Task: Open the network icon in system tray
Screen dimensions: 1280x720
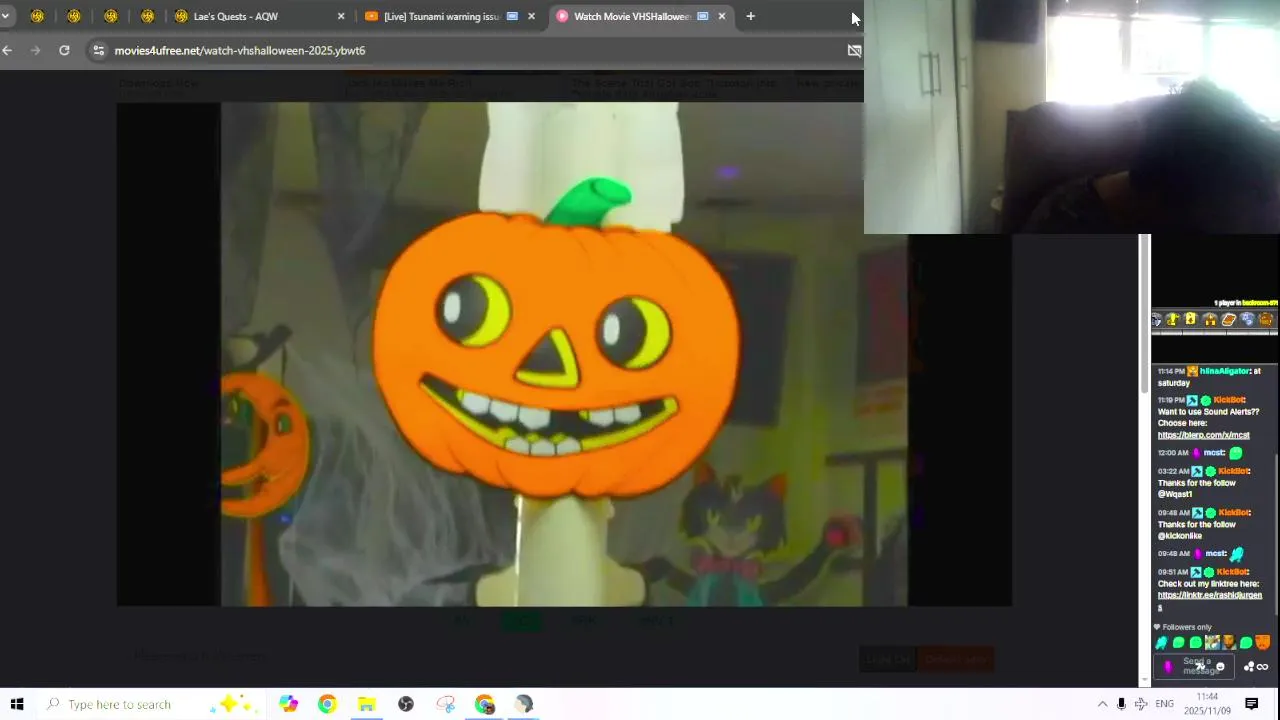Action: pos(1141,704)
